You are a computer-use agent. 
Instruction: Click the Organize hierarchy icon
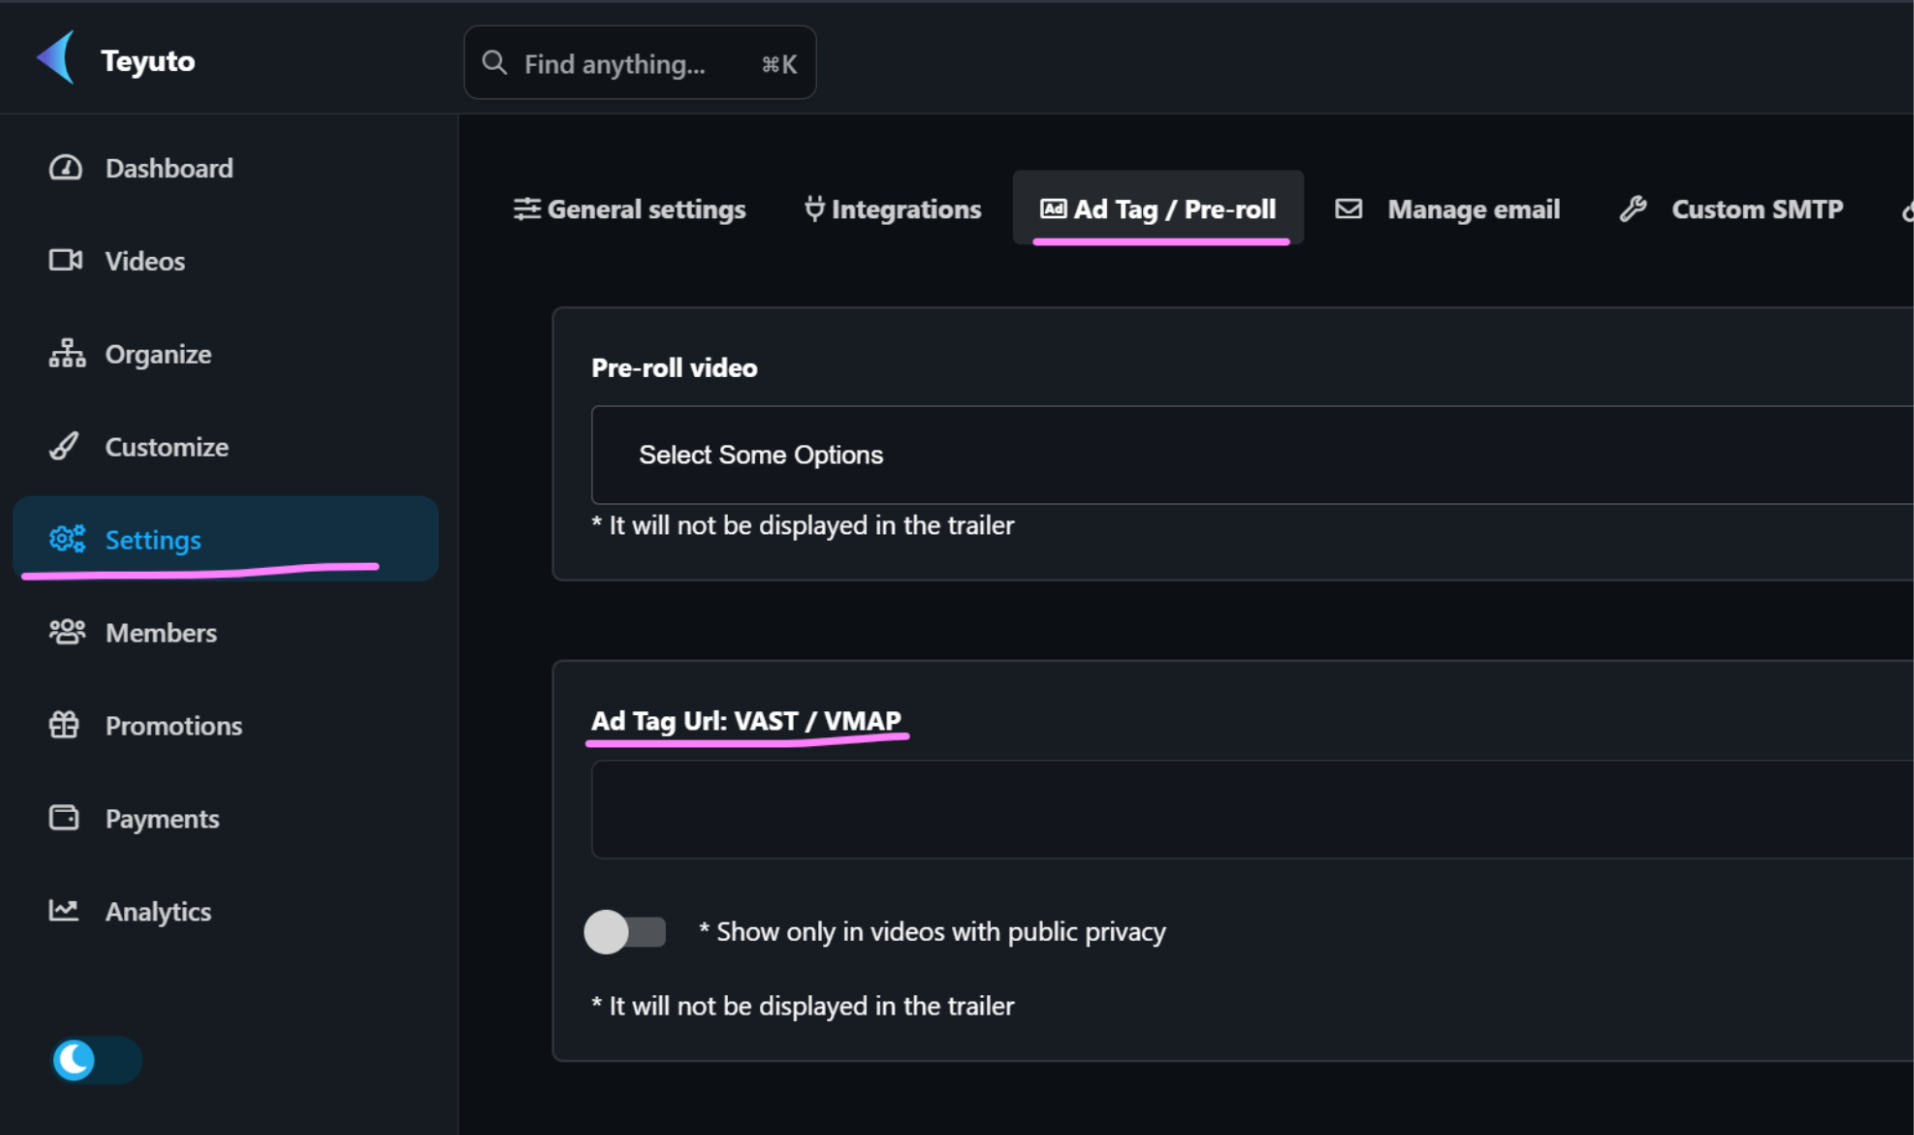67,354
